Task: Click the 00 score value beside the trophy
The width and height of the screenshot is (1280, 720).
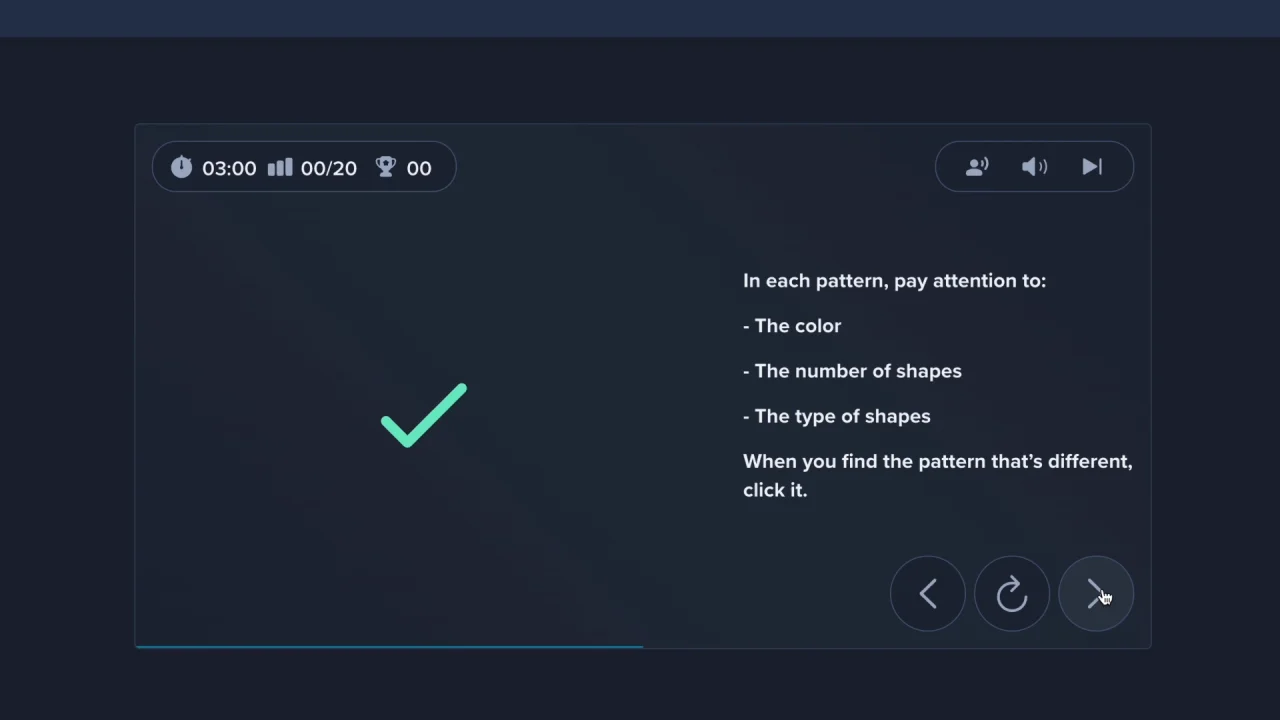Action: [419, 168]
